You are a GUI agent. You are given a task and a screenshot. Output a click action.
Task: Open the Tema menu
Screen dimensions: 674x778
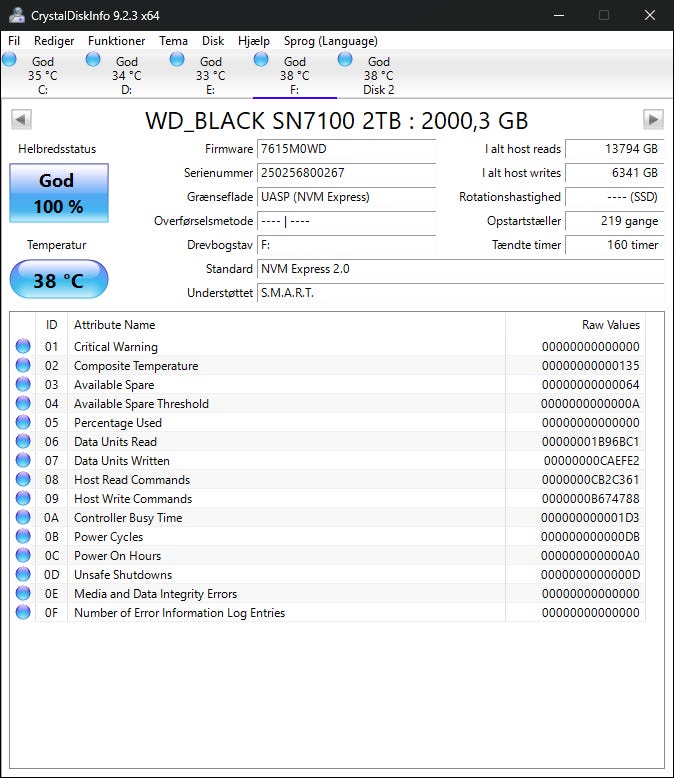click(173, 41)
